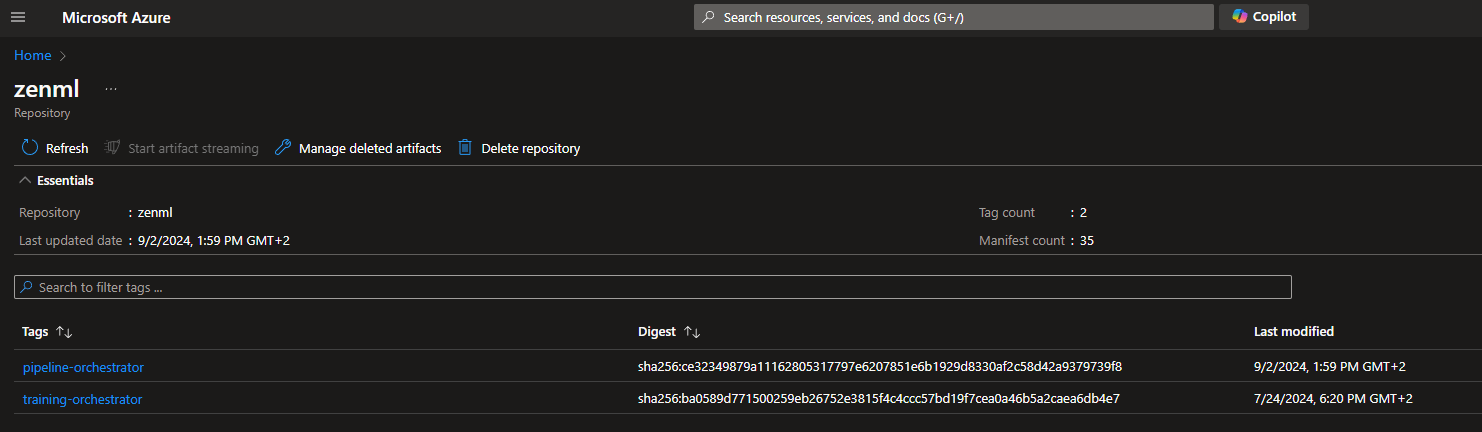Click the trash can icon
Screen dimensions: 1482x432
click(x=465, y=148)
